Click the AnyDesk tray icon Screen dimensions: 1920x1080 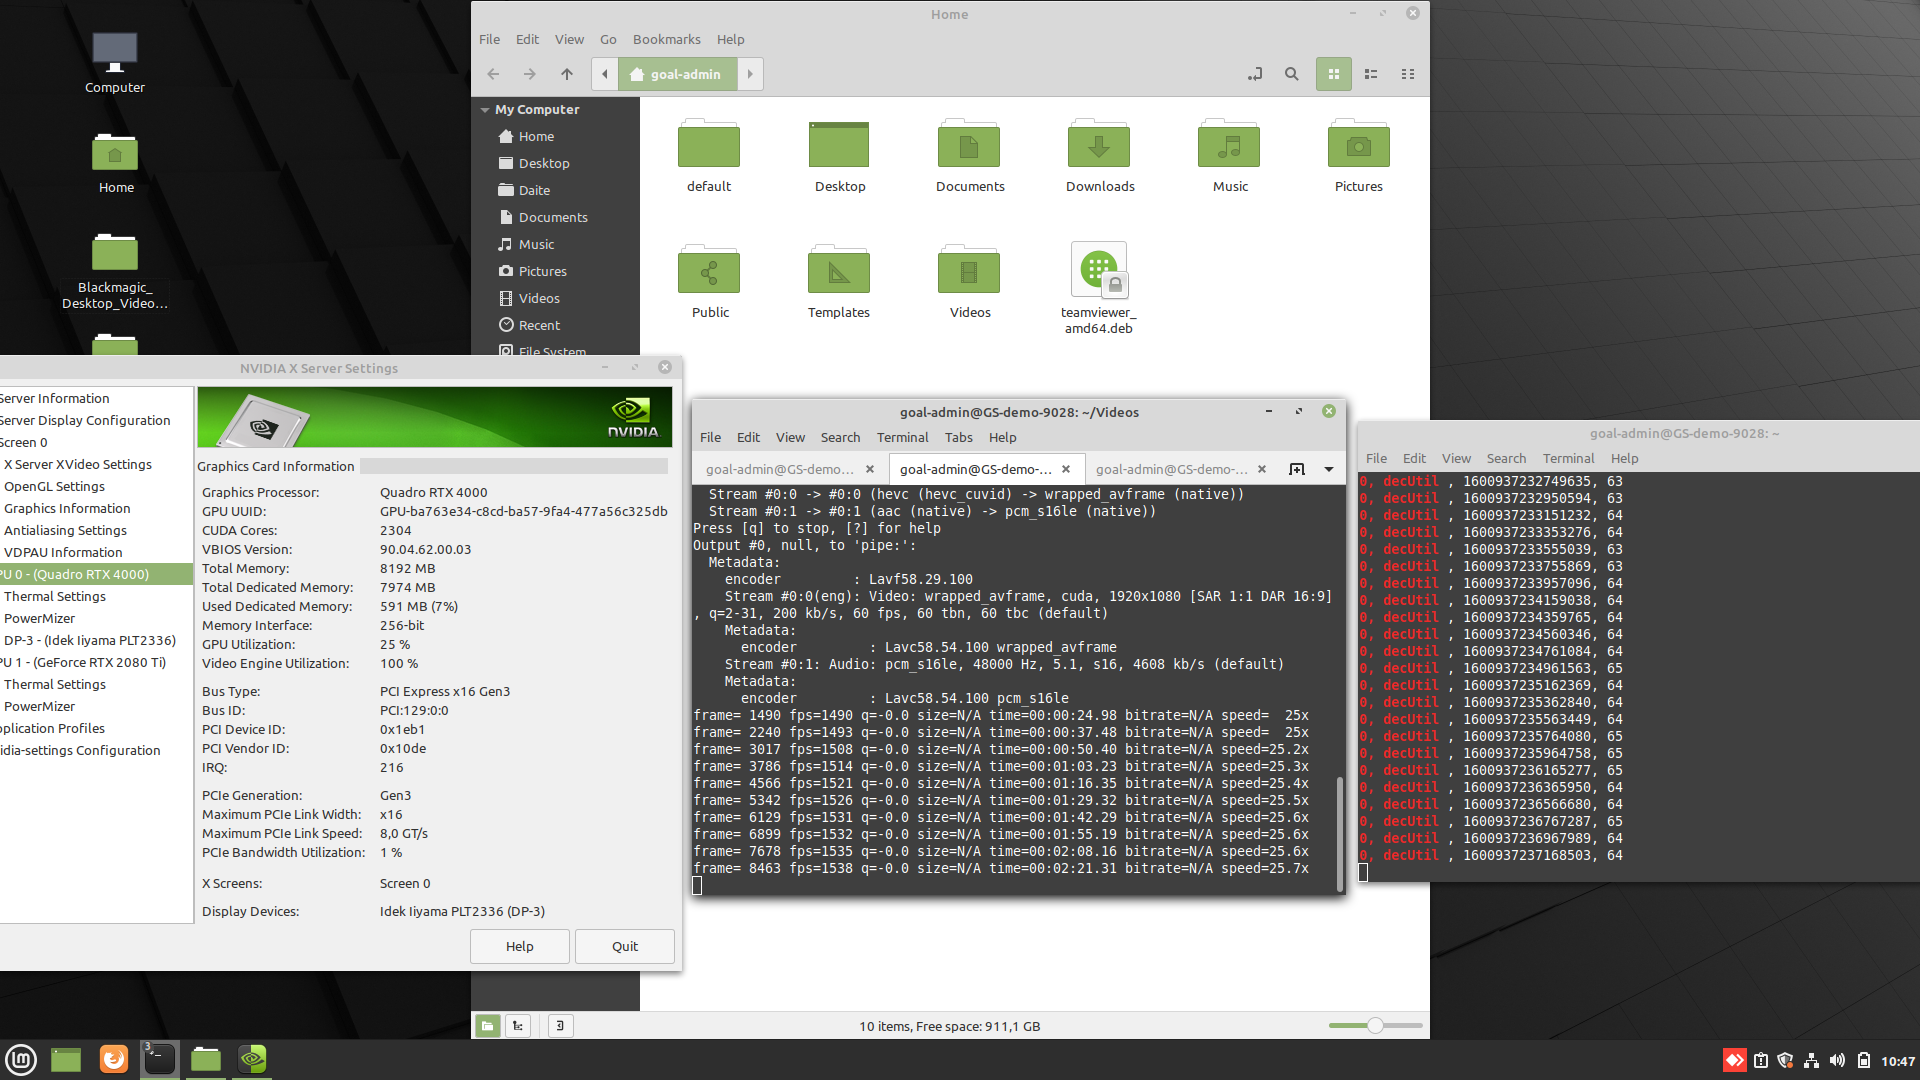pos(1734,1059)
